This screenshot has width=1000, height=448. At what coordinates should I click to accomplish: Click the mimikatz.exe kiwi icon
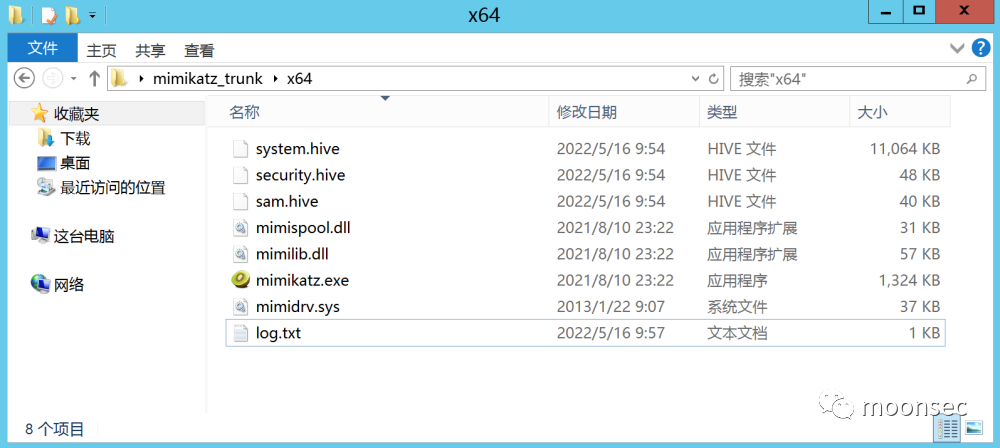(240, 280)
